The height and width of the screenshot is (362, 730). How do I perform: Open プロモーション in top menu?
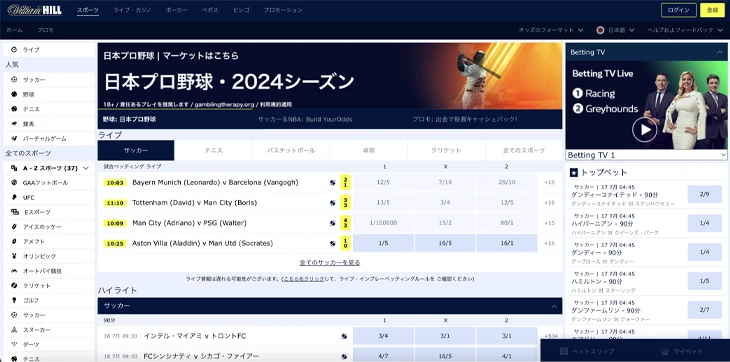click(x=283, y=10)
